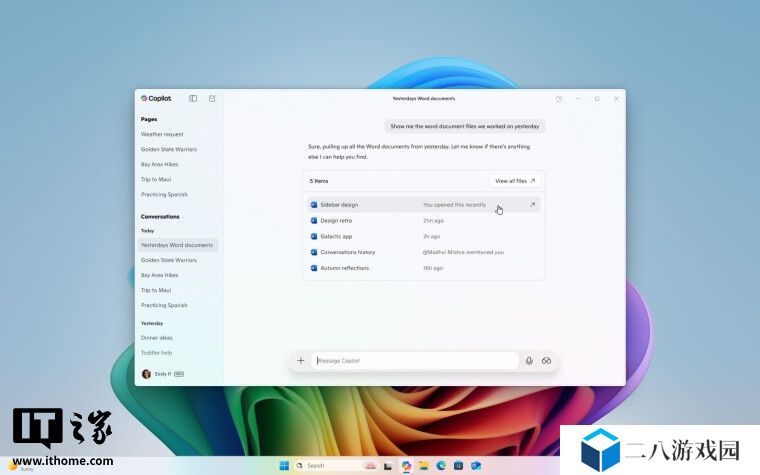The width and height of the screenshot is (760, 475).
Task: Open the share icon in the title bar
Action: click(x=559, y=98)
